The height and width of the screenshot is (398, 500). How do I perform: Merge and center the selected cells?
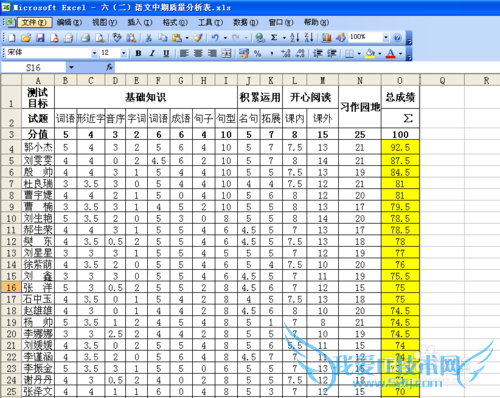226,53
